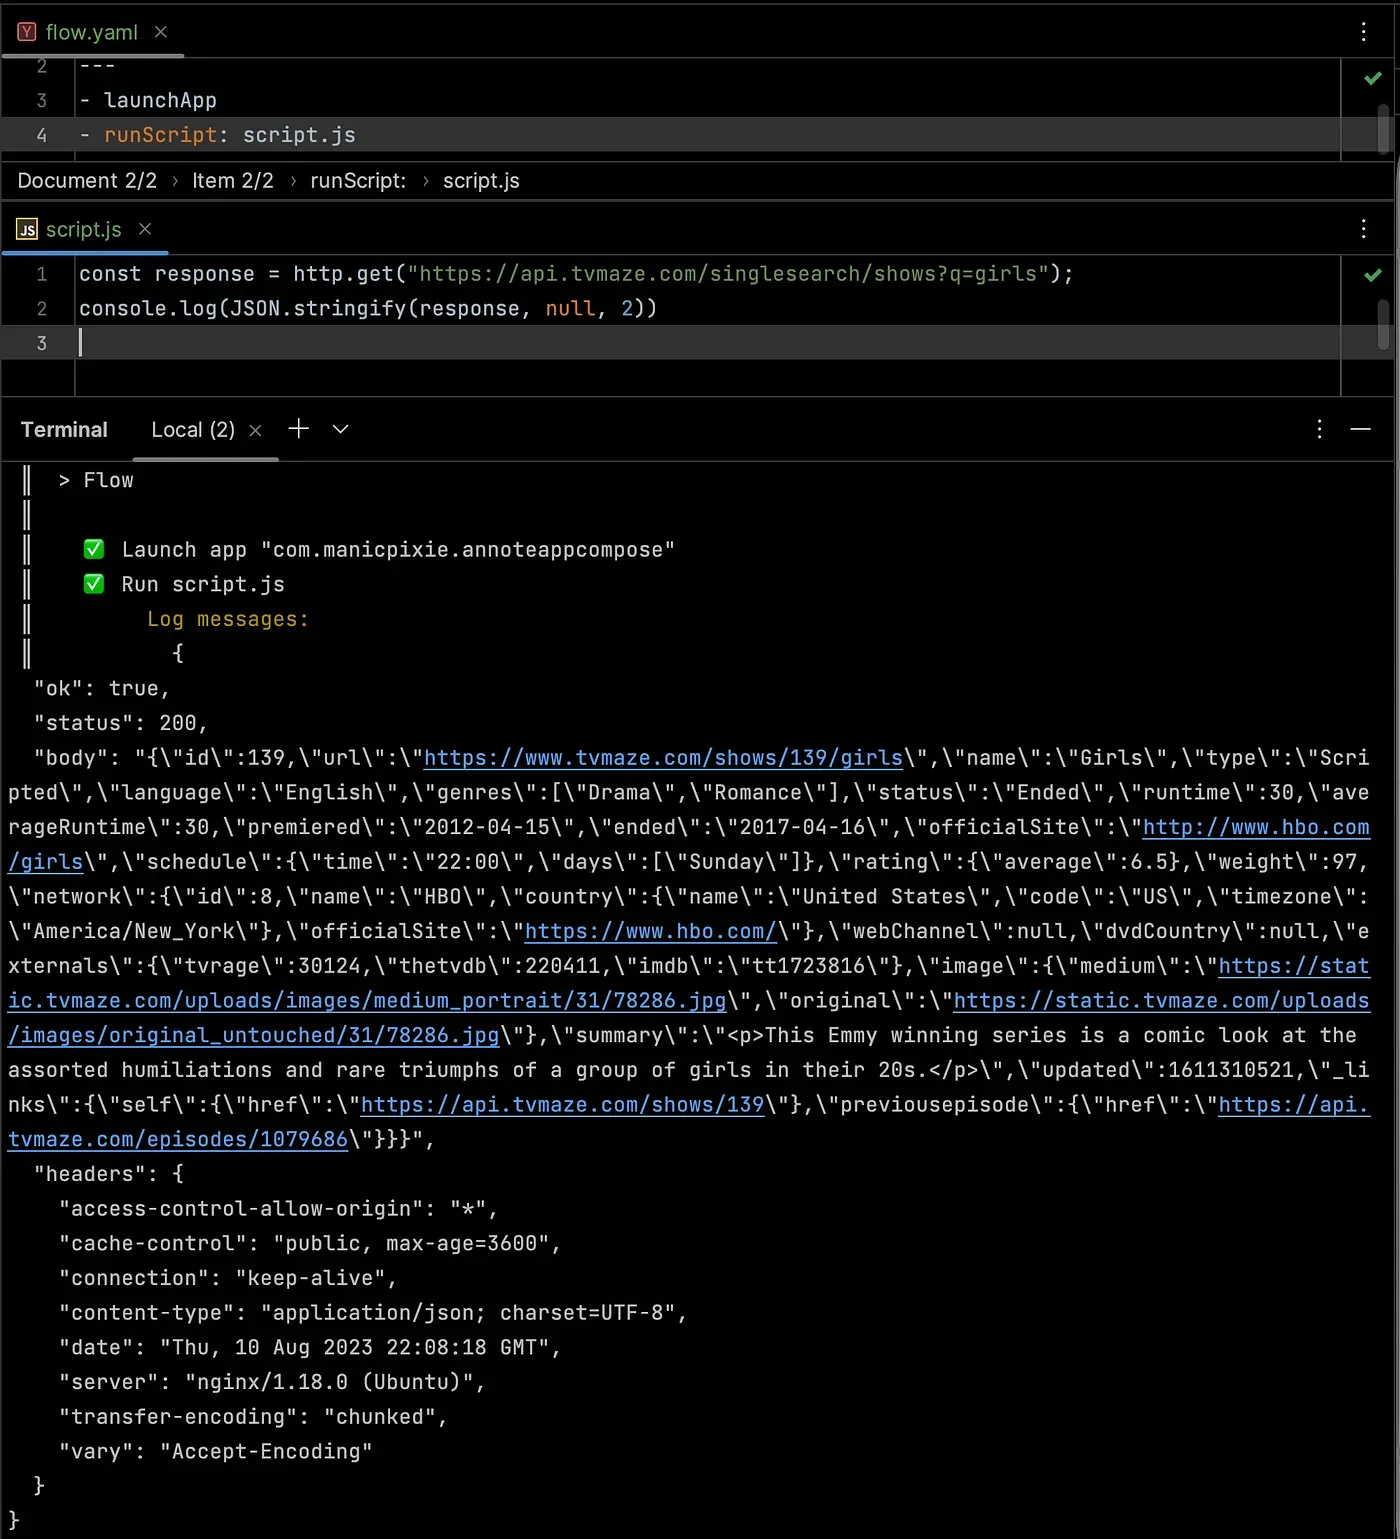Click green inspection checkmark in script.js
The image size is (1400, 1539).
[1372, 275]
